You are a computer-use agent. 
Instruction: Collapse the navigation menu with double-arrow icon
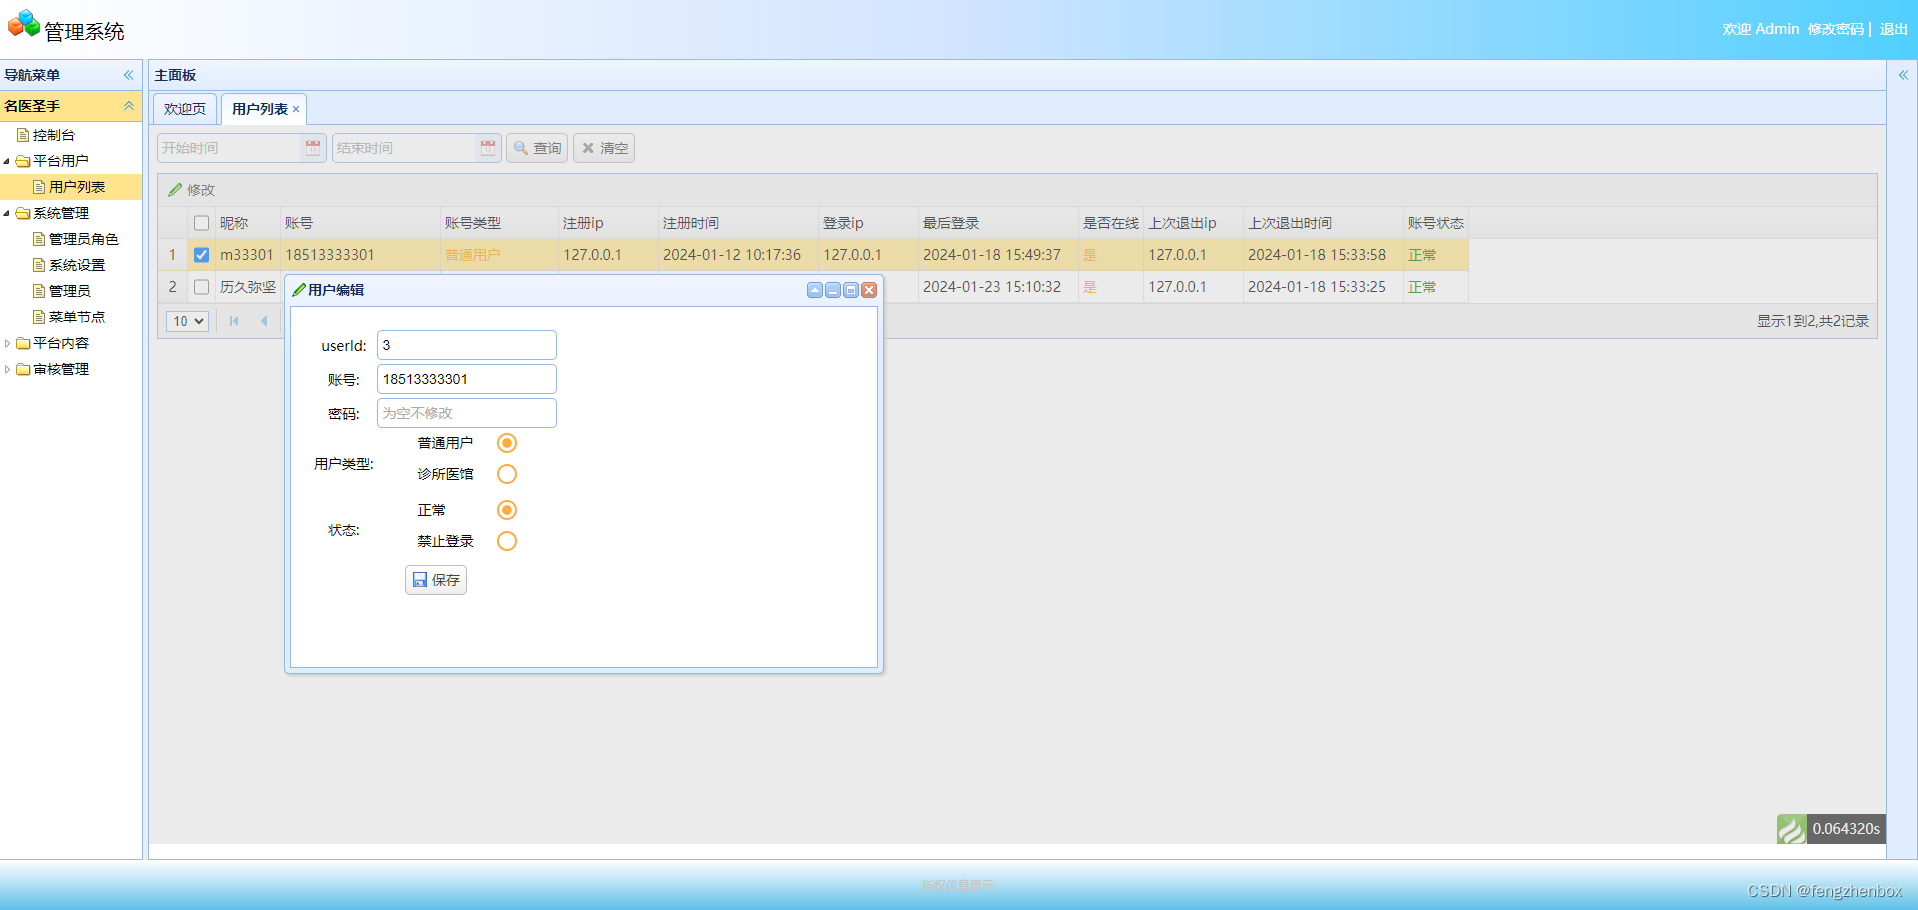(x=128, y=75)
